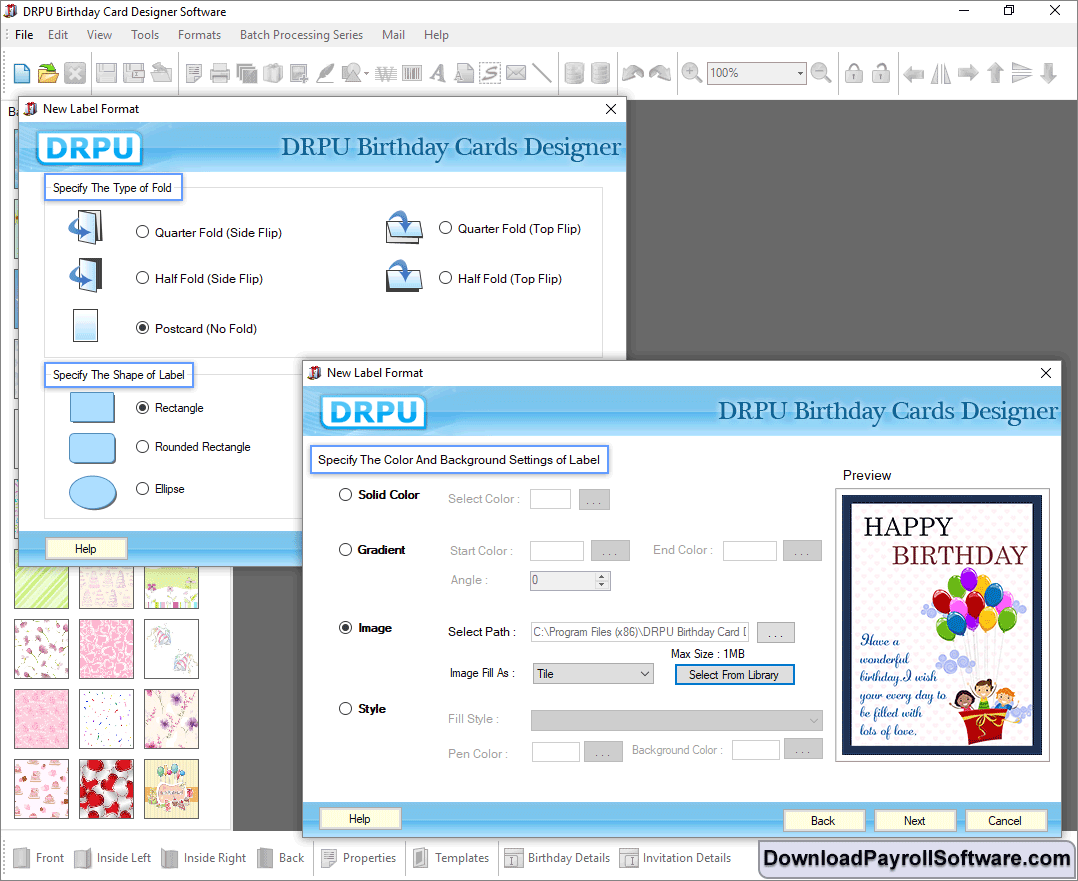This screenshot has width=1078, height=881.
Task: Open Properties in bottom bar
Action: click(x=359, y=858)
